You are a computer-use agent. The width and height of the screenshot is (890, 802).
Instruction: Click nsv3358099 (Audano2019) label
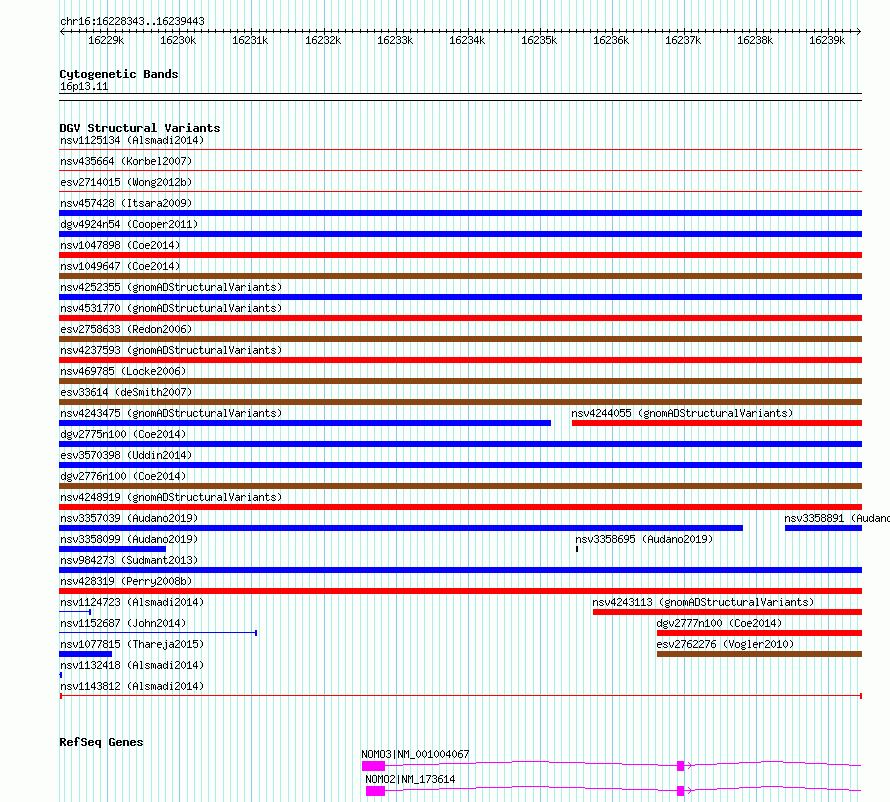pyautogui.click(x=129, y=539)
